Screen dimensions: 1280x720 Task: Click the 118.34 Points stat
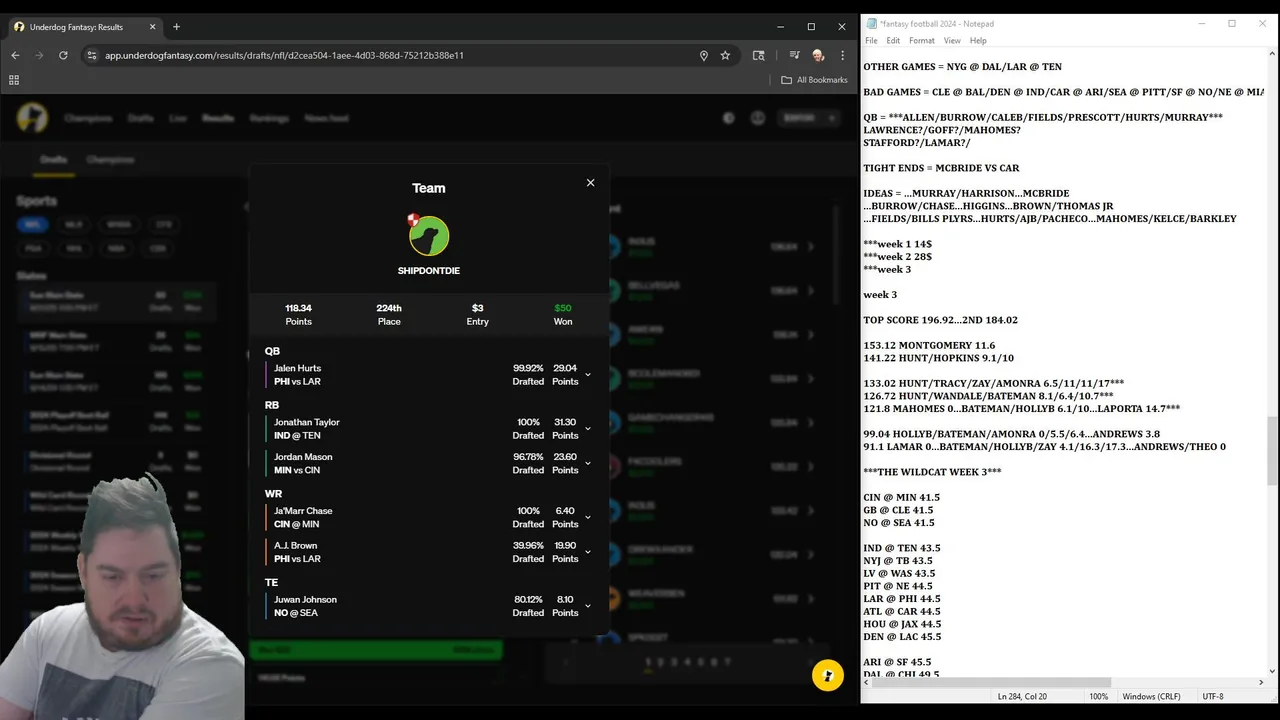tap(298, 315)
